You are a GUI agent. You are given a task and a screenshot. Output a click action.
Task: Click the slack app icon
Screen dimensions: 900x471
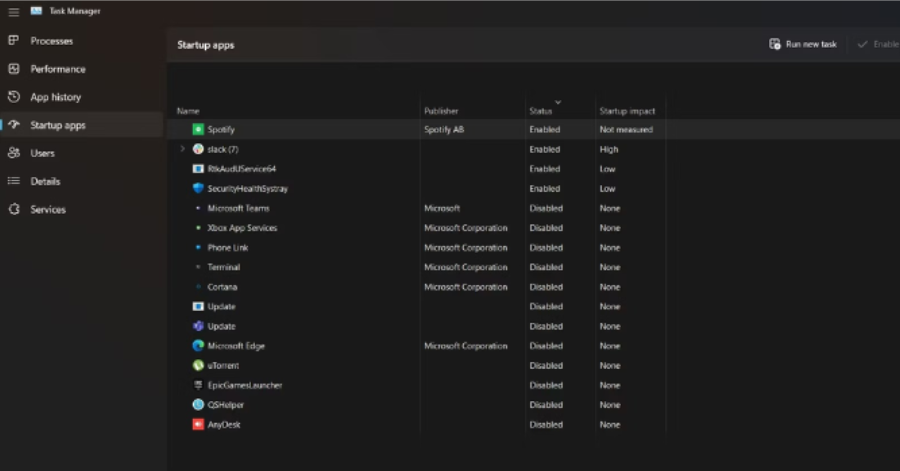(198, 149)
